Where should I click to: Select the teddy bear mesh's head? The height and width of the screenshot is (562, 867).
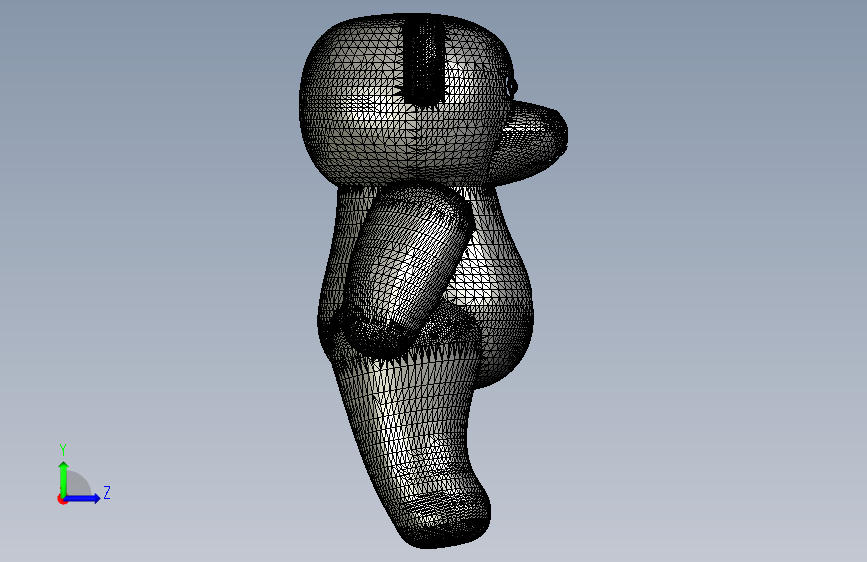(409, 100)
